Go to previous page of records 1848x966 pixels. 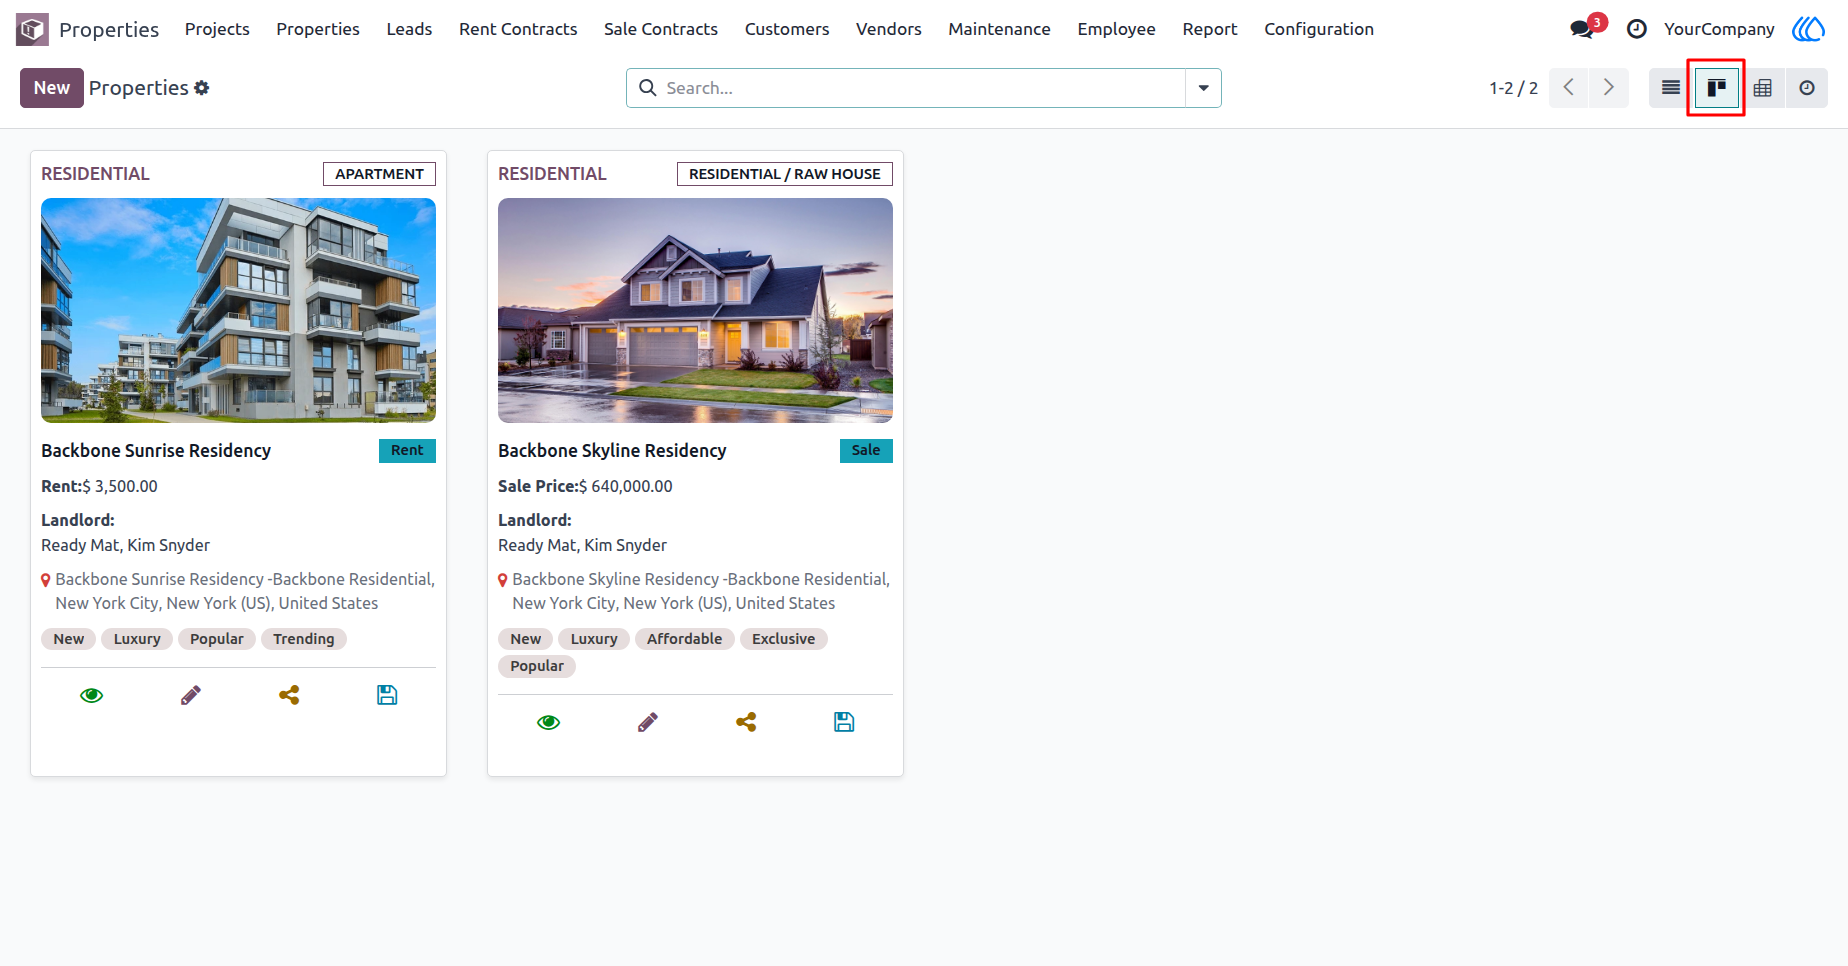pyautogui.click(x=1569, y=88)
